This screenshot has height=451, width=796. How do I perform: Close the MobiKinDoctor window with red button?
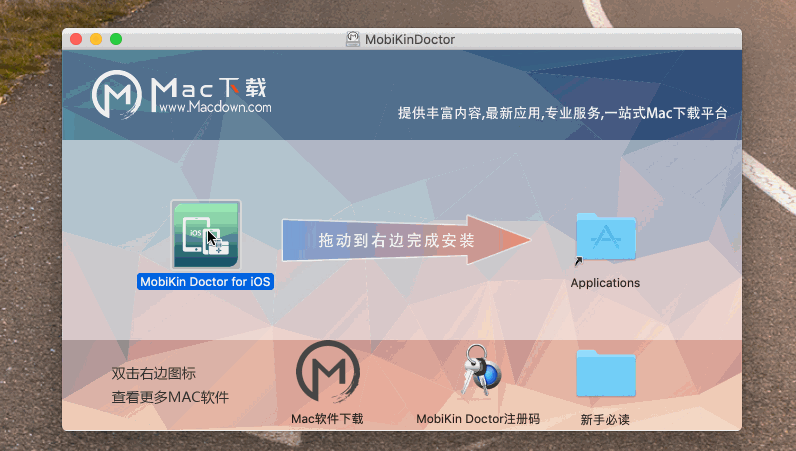76,39
